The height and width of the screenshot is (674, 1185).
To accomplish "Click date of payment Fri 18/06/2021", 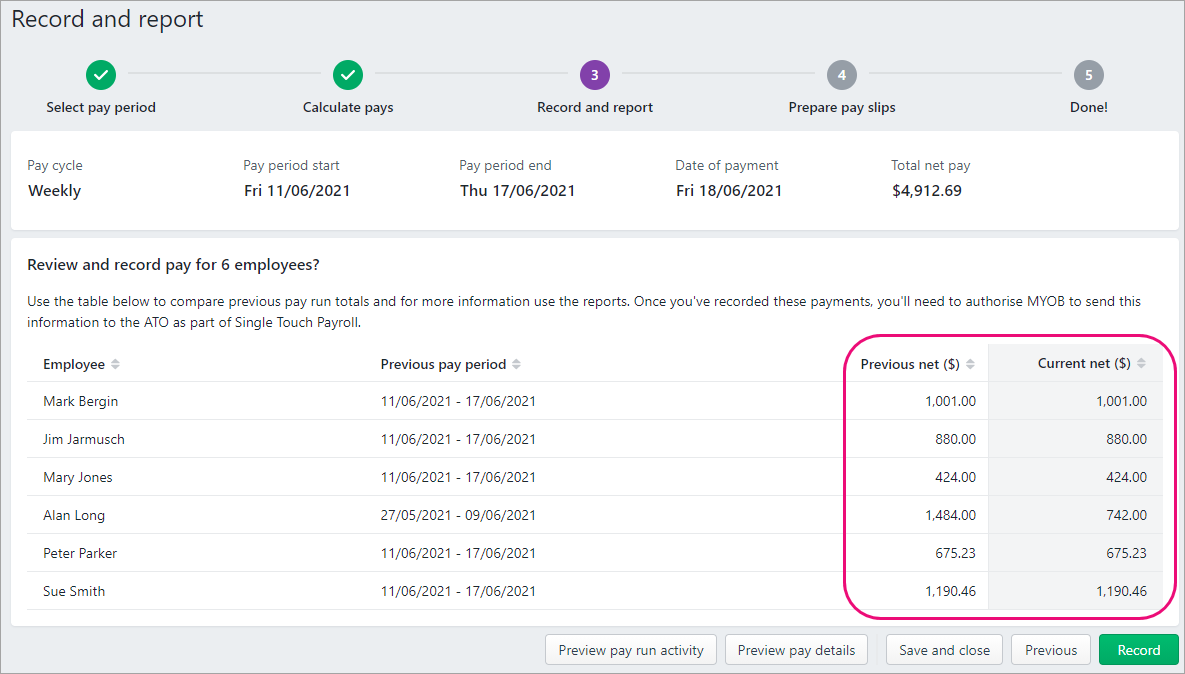I will click(729, 191).
